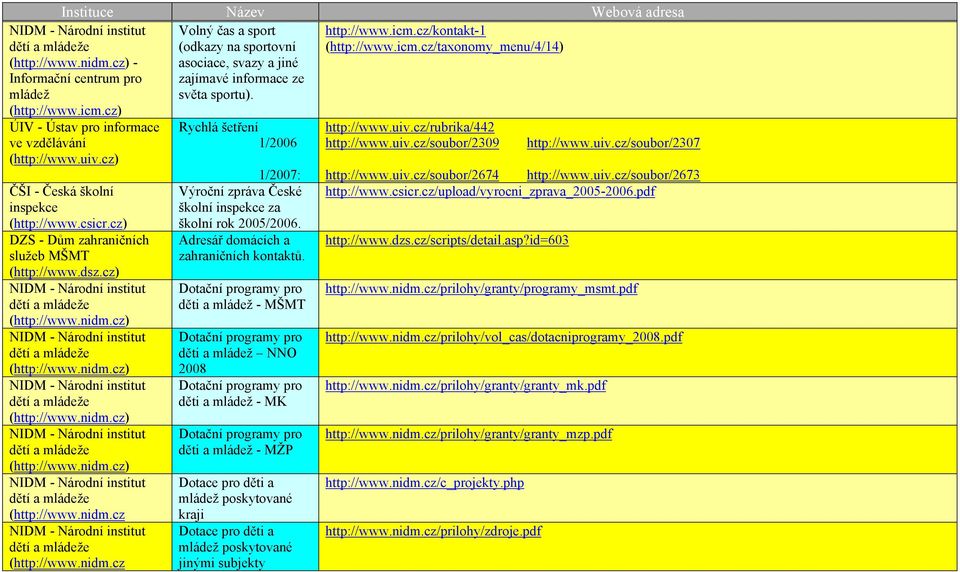This screenshot has width=960, height=572.
Task: Open the vyrocni_zprava_2005-2006.pdf link
Action: coord(490,192)
